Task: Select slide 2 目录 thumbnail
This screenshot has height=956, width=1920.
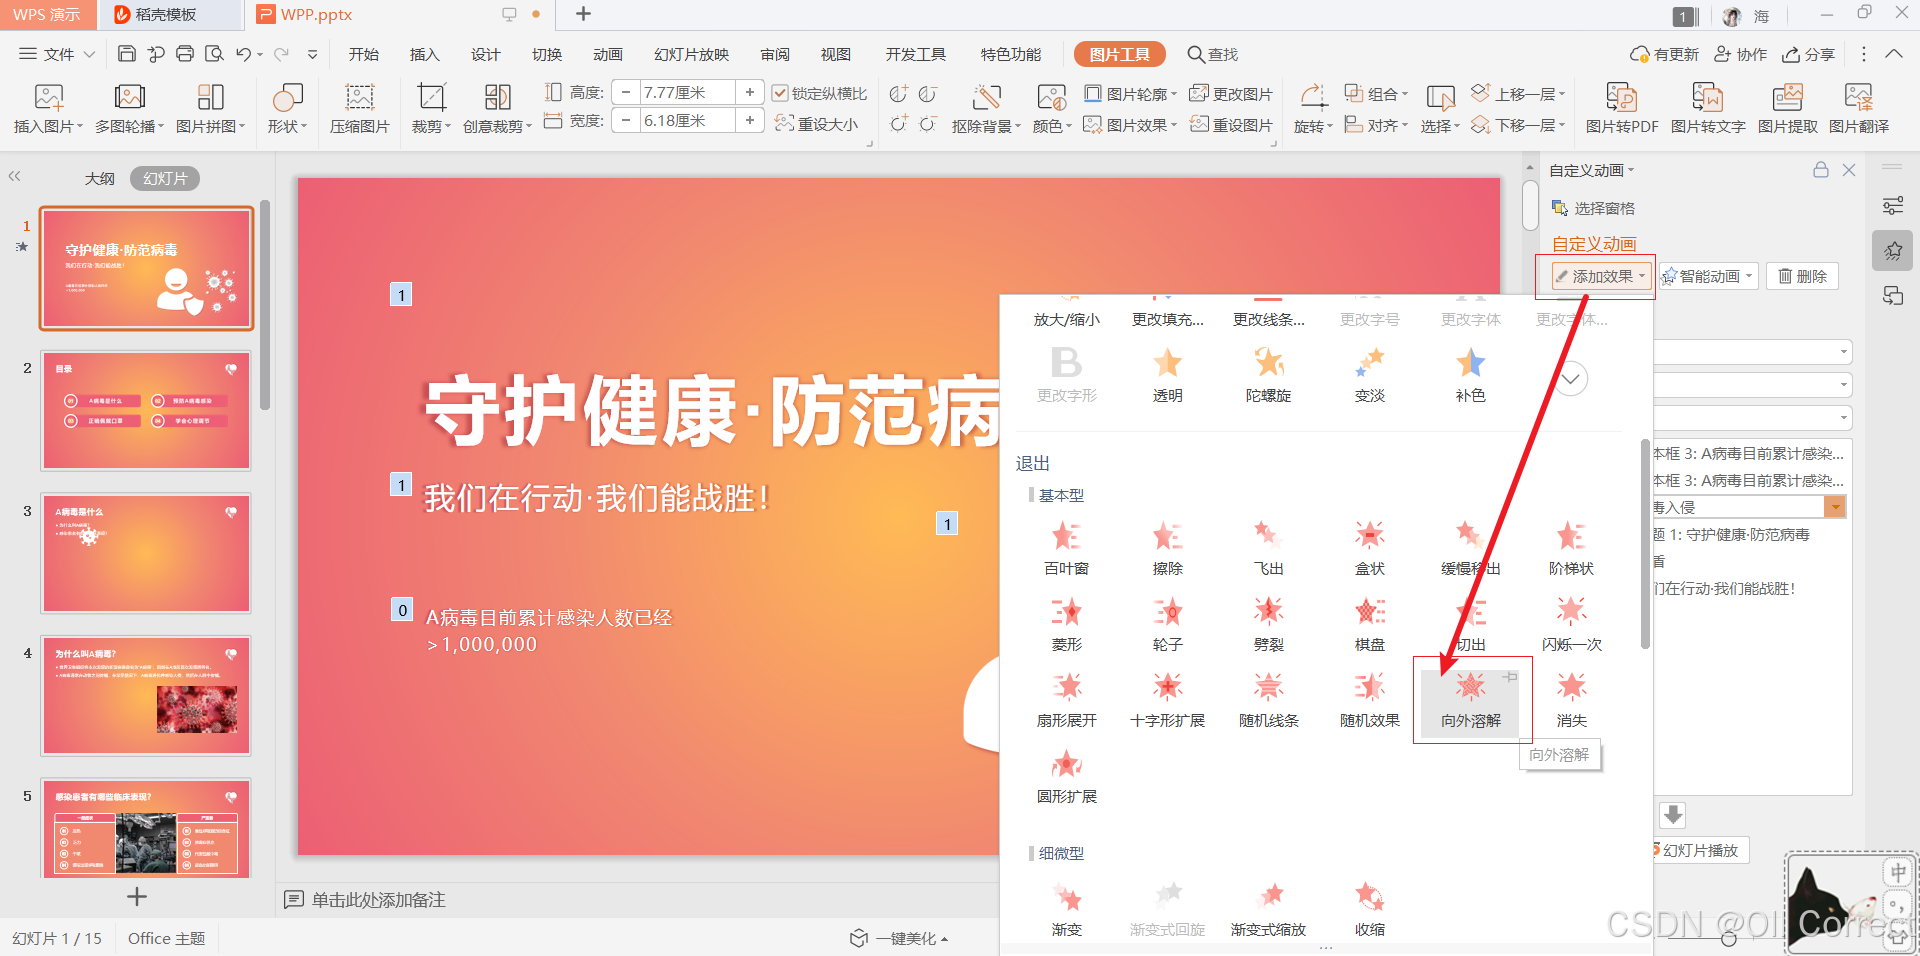Action: coord(146,410)
